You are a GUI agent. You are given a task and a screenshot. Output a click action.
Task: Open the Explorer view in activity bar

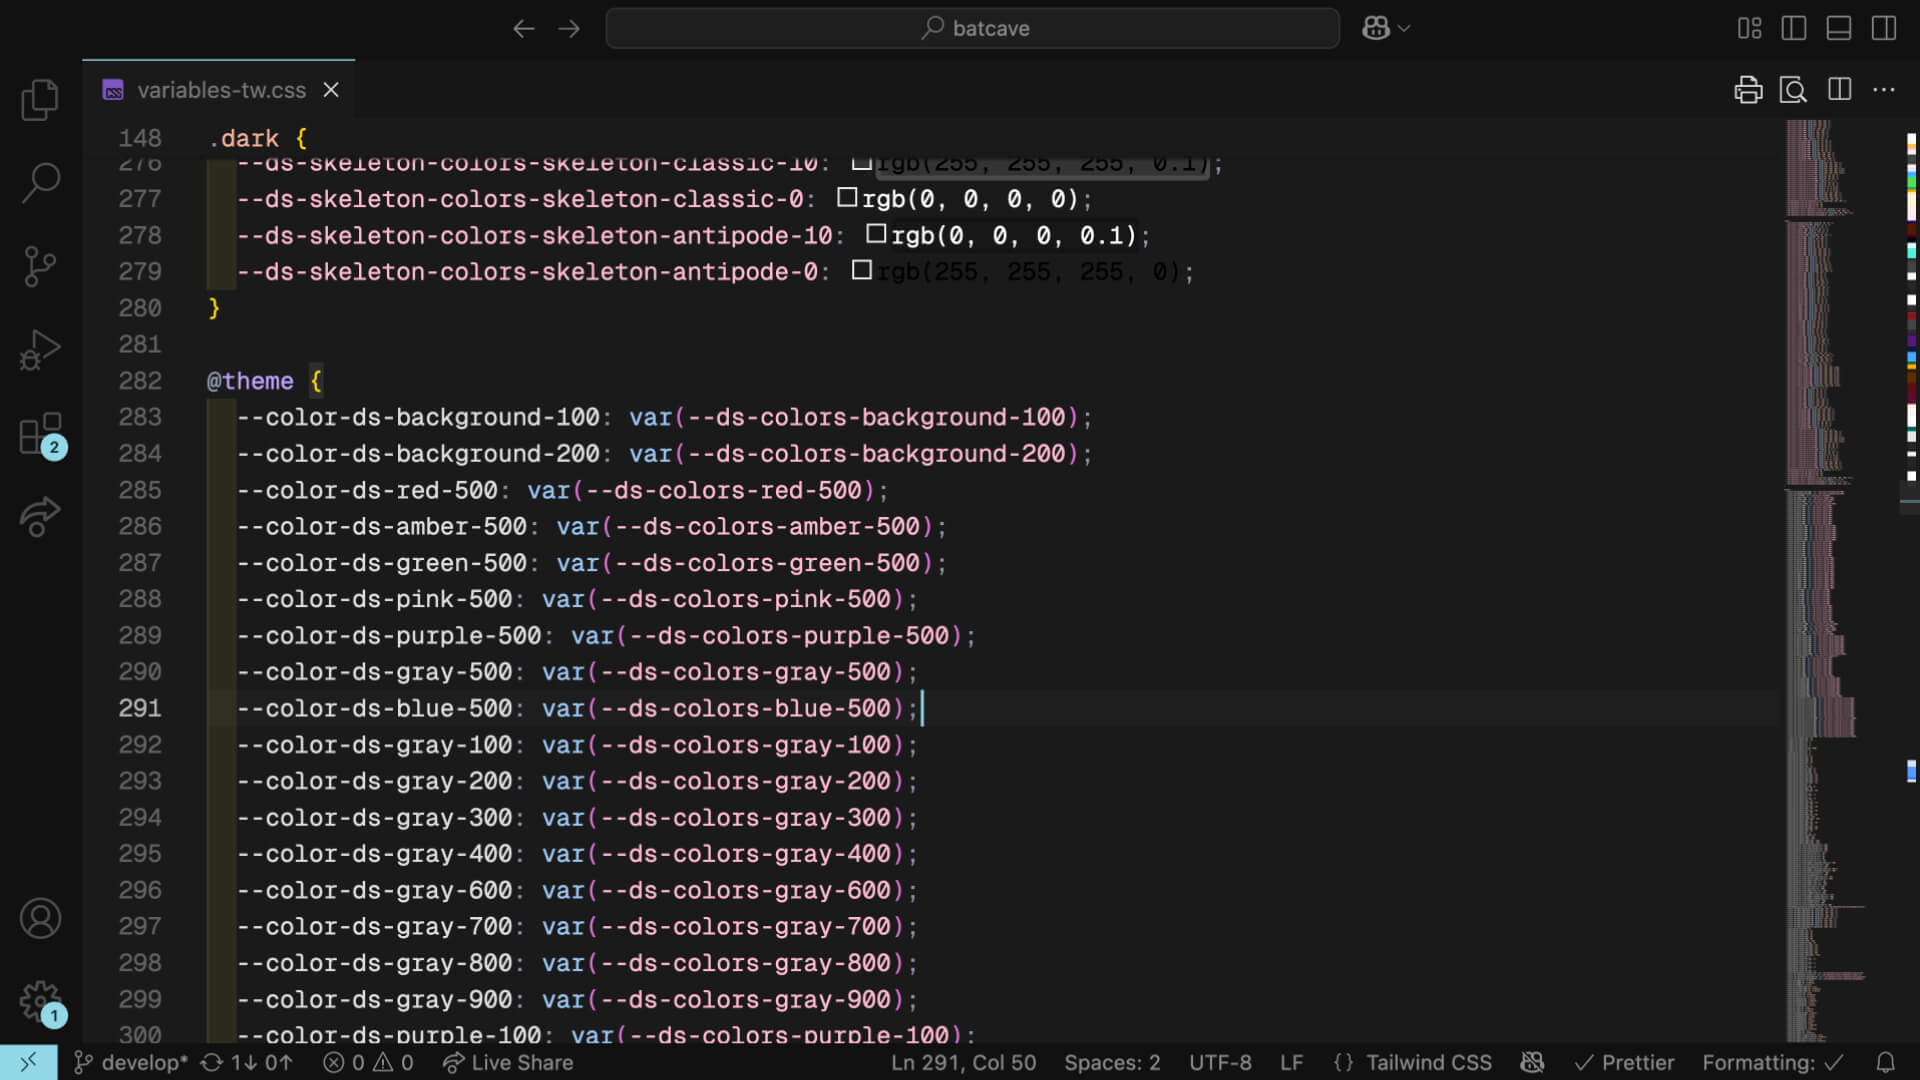coord(40,99)
